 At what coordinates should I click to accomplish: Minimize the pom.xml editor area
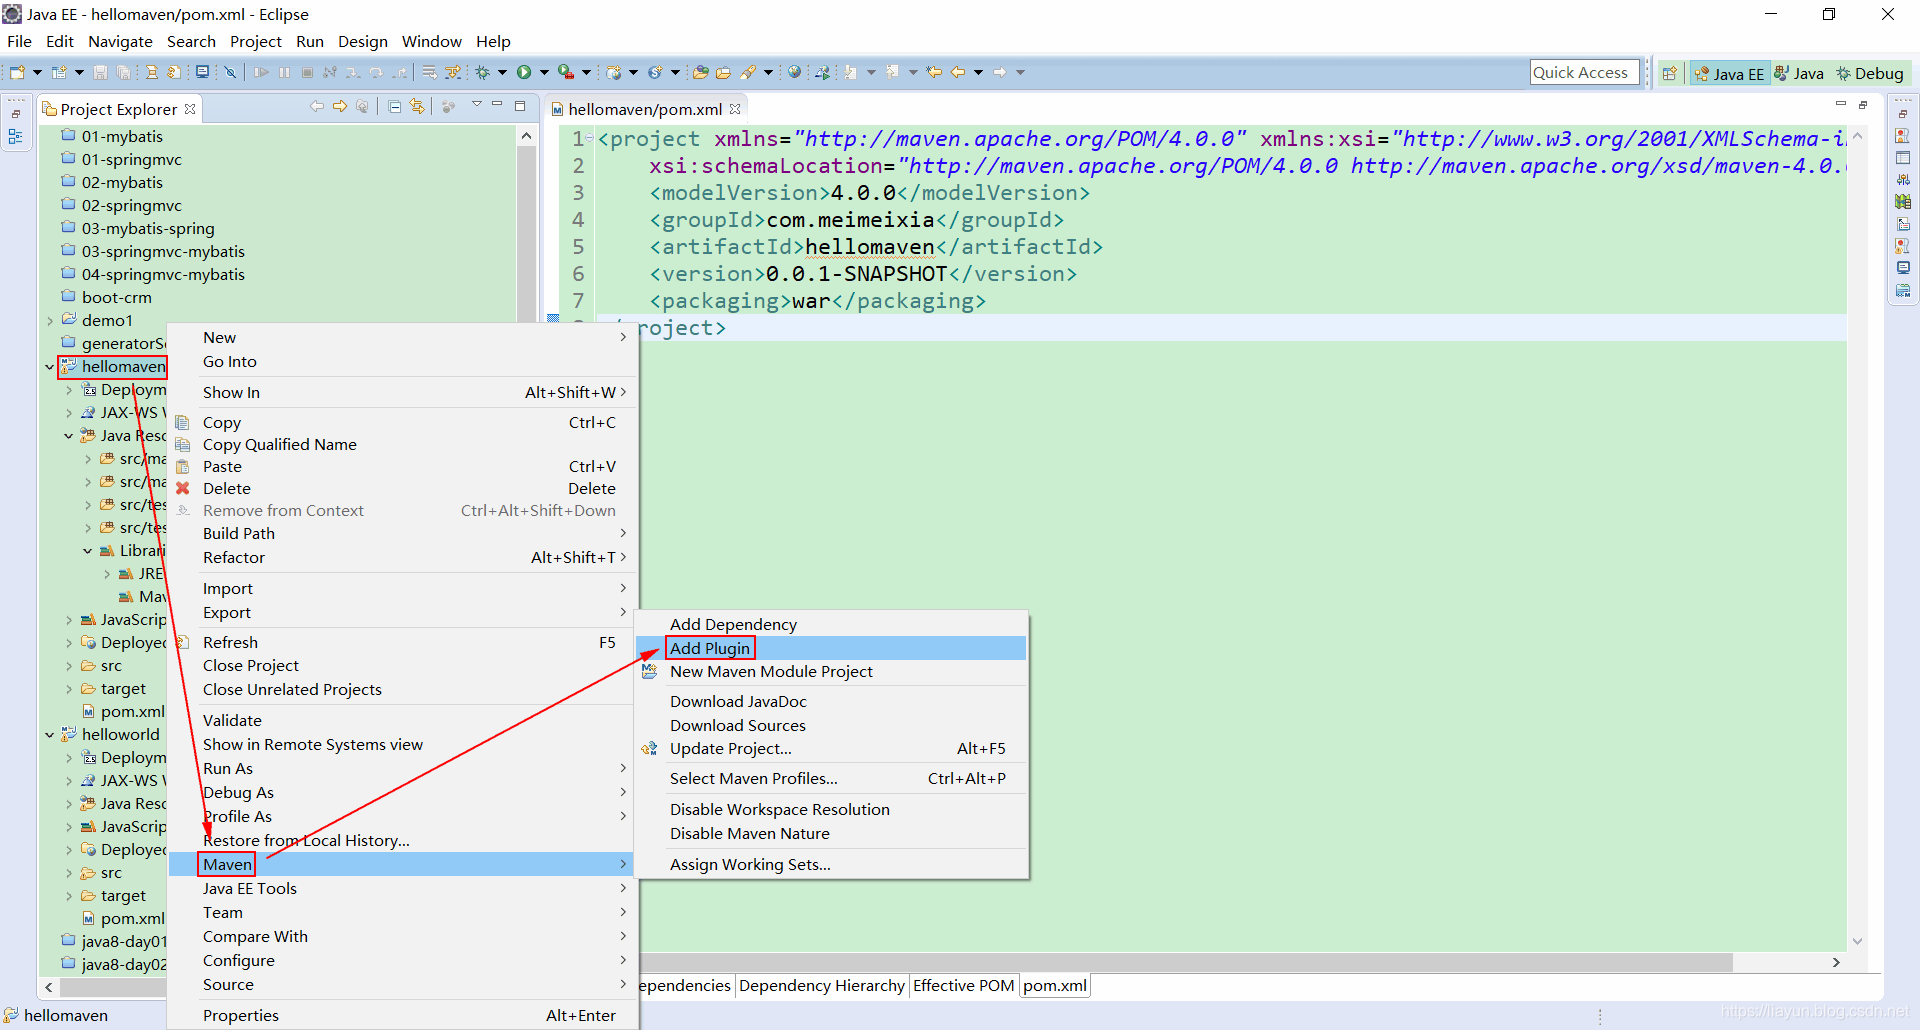click(1841, 104)
